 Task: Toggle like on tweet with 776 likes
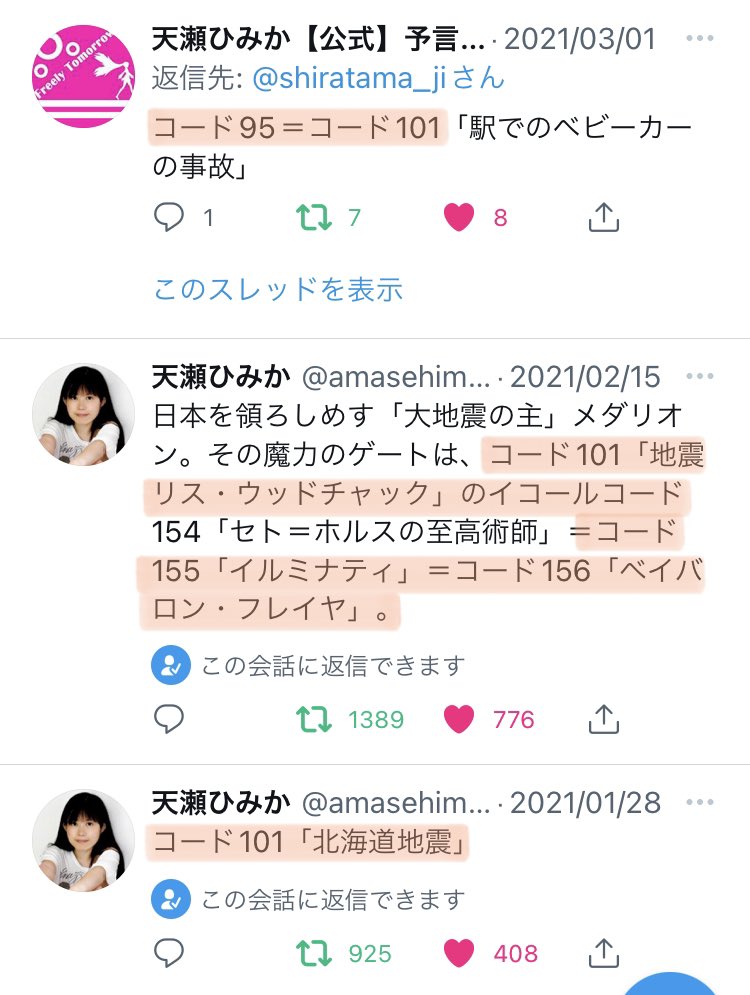(459, 719)
